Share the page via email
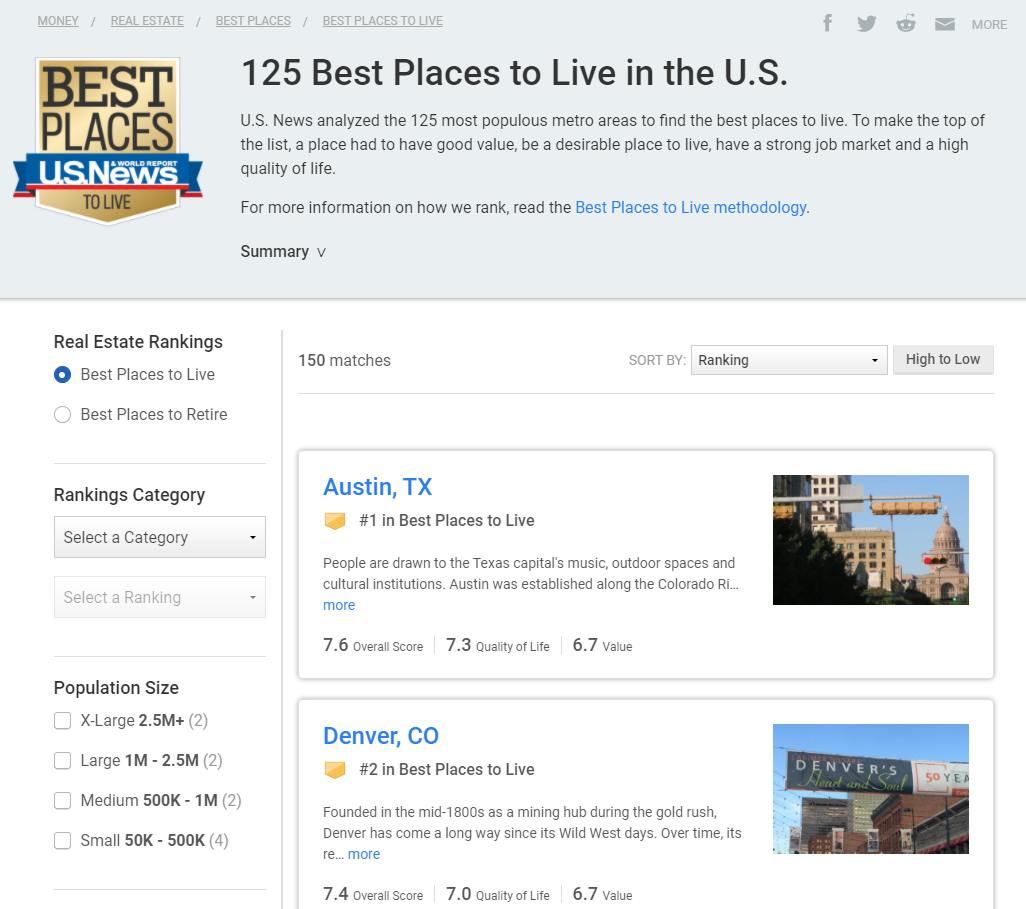Viewport: 1026px width, 909px height. 944,22
